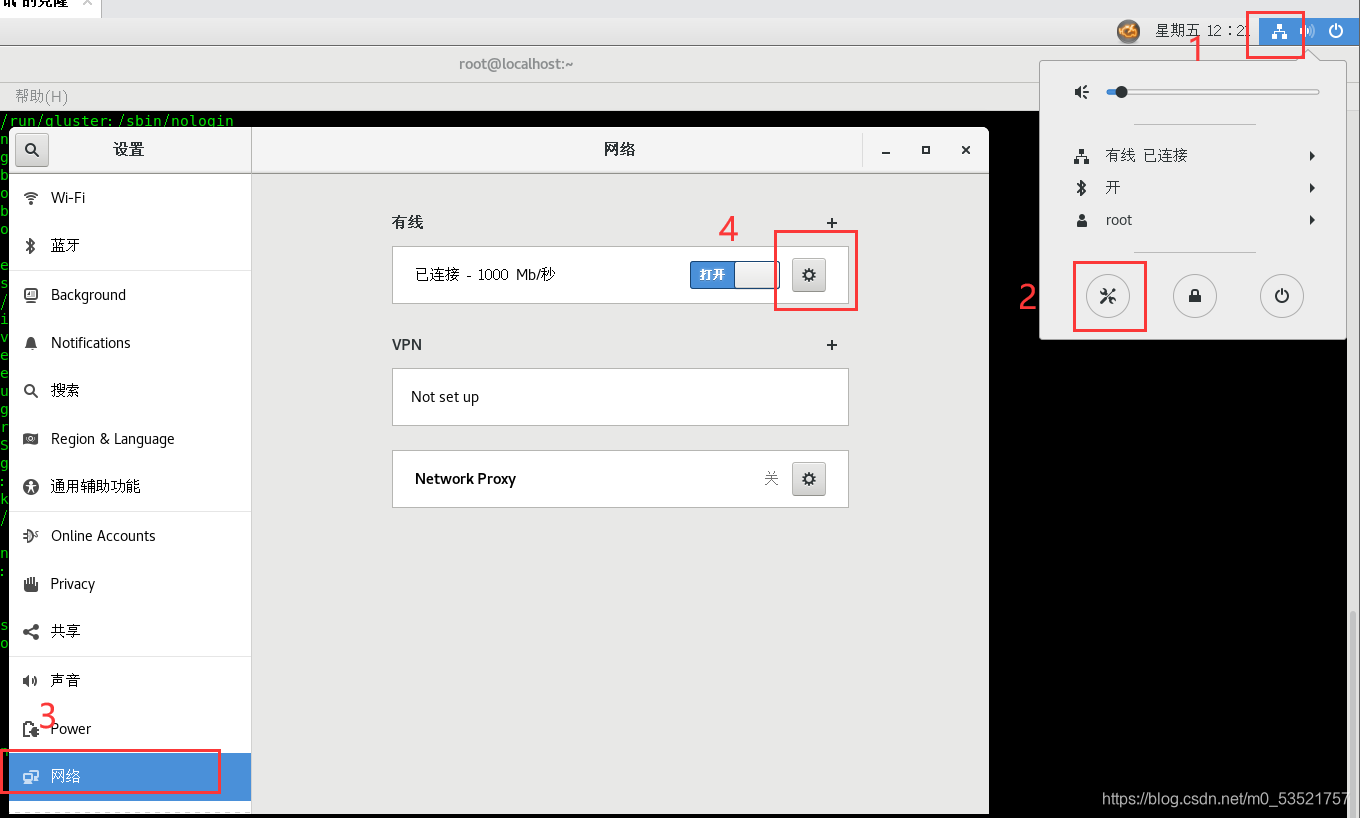Viewport: 1360px width, 818px height.
Task: Click the Wi-Fi icon in sidebar
Action: [31, 198]
